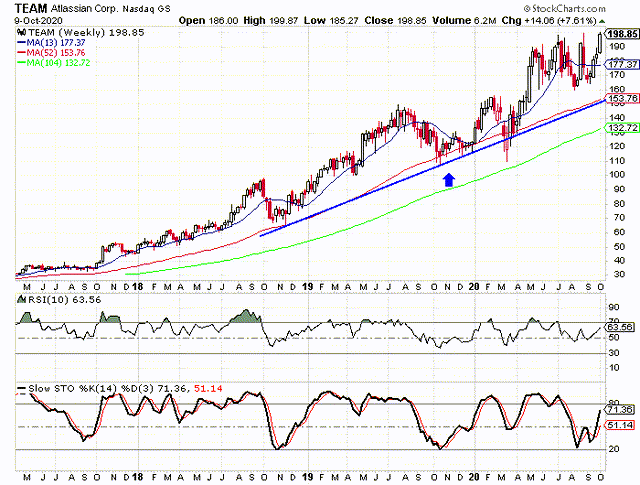Click the RSI(10) 63.56 indicator label
This screenshot has height=485, width=640.
pyautogui.click(x=63, y=300)
